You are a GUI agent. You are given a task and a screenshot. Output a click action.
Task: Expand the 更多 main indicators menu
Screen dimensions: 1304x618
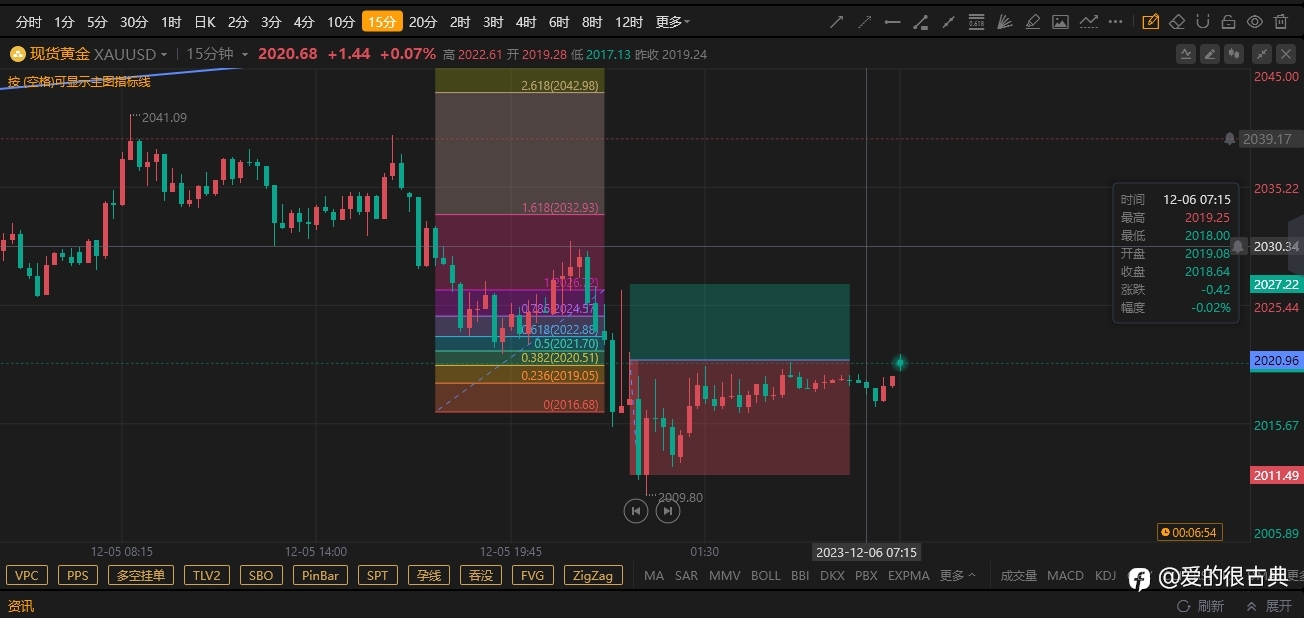957,576
